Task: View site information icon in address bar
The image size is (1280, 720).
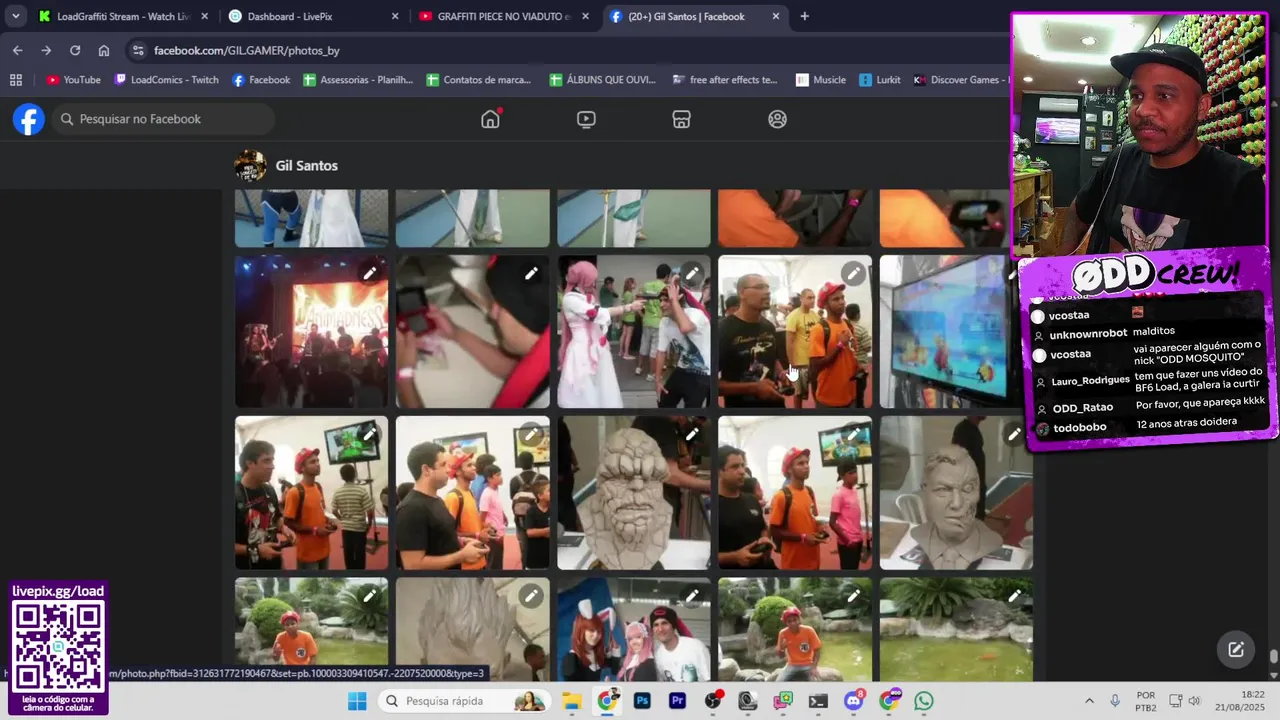Action: pos(137,50)
